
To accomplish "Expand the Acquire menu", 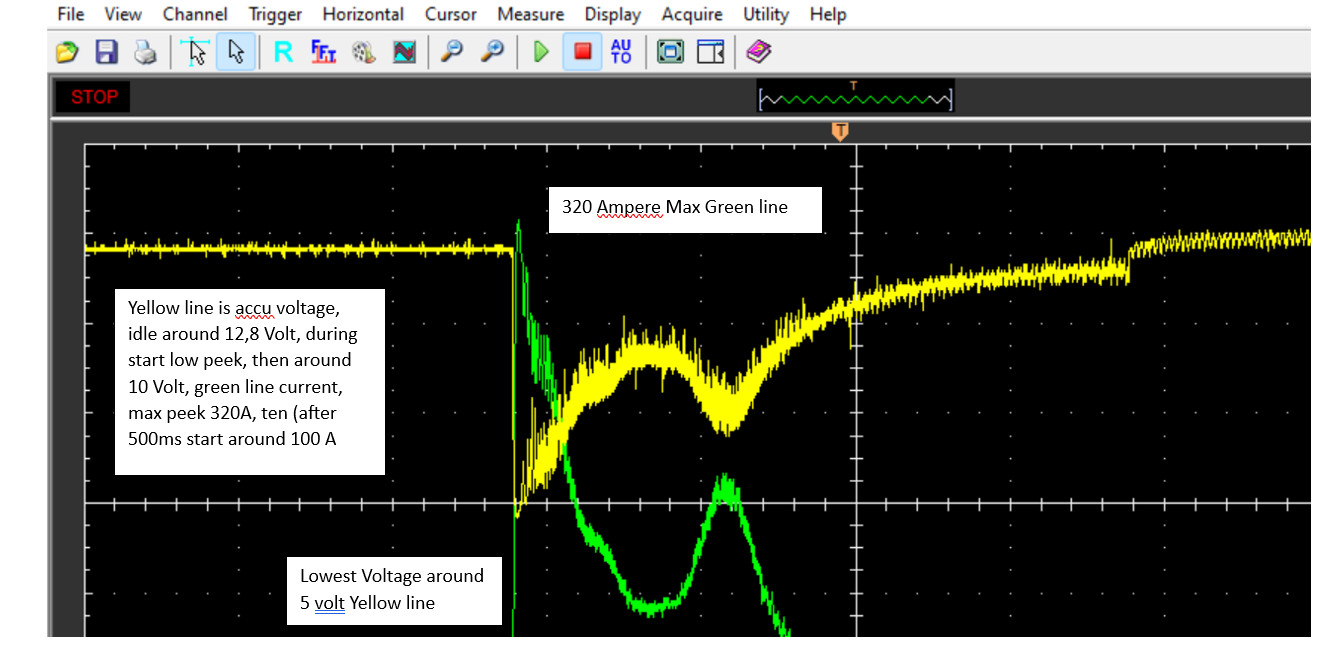I will 692,14.
